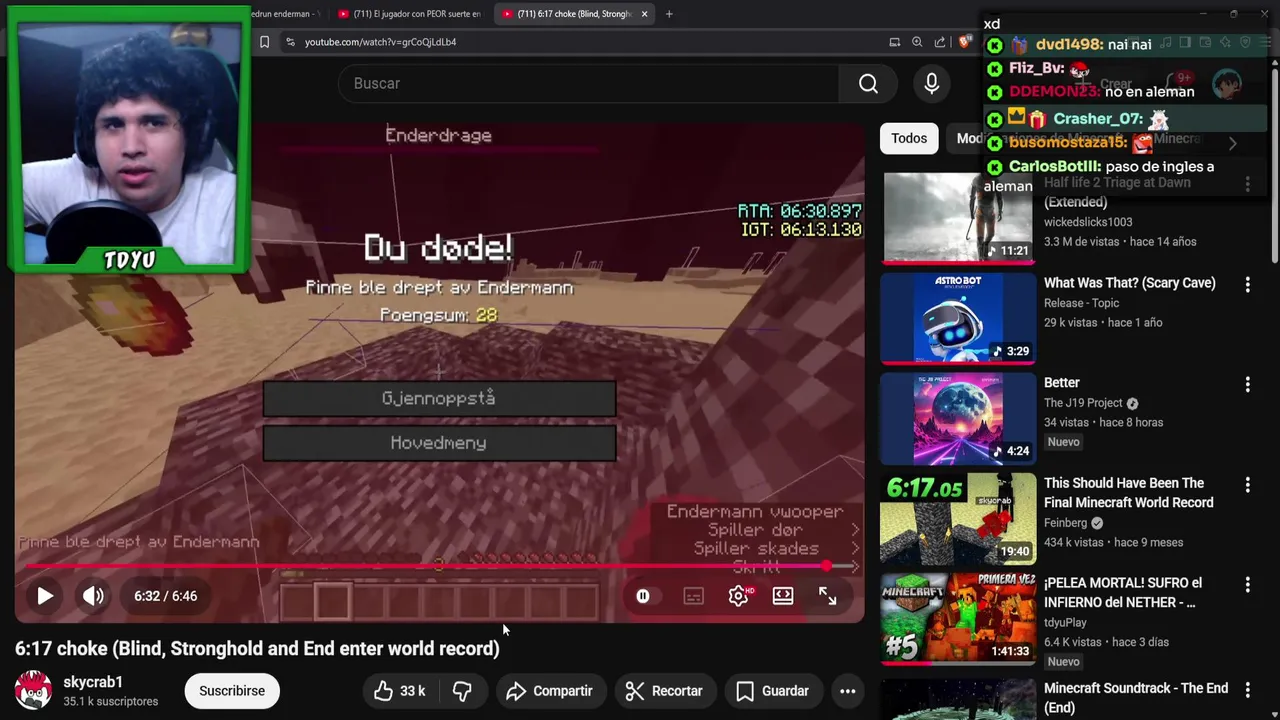This screenshot has height=720, width=1280.
Task: Open 'This Should Have Been The Final' title
Action: (1128, 493)
